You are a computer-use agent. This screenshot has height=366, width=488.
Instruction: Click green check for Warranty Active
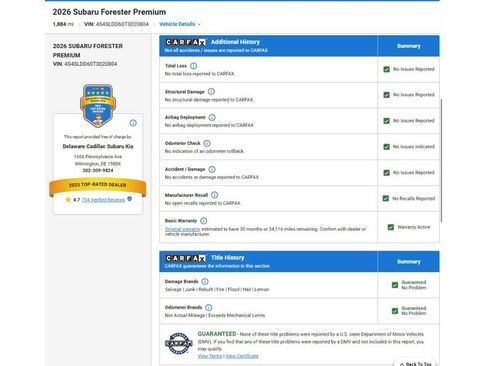pyautogui.click(x=391, y=227)
